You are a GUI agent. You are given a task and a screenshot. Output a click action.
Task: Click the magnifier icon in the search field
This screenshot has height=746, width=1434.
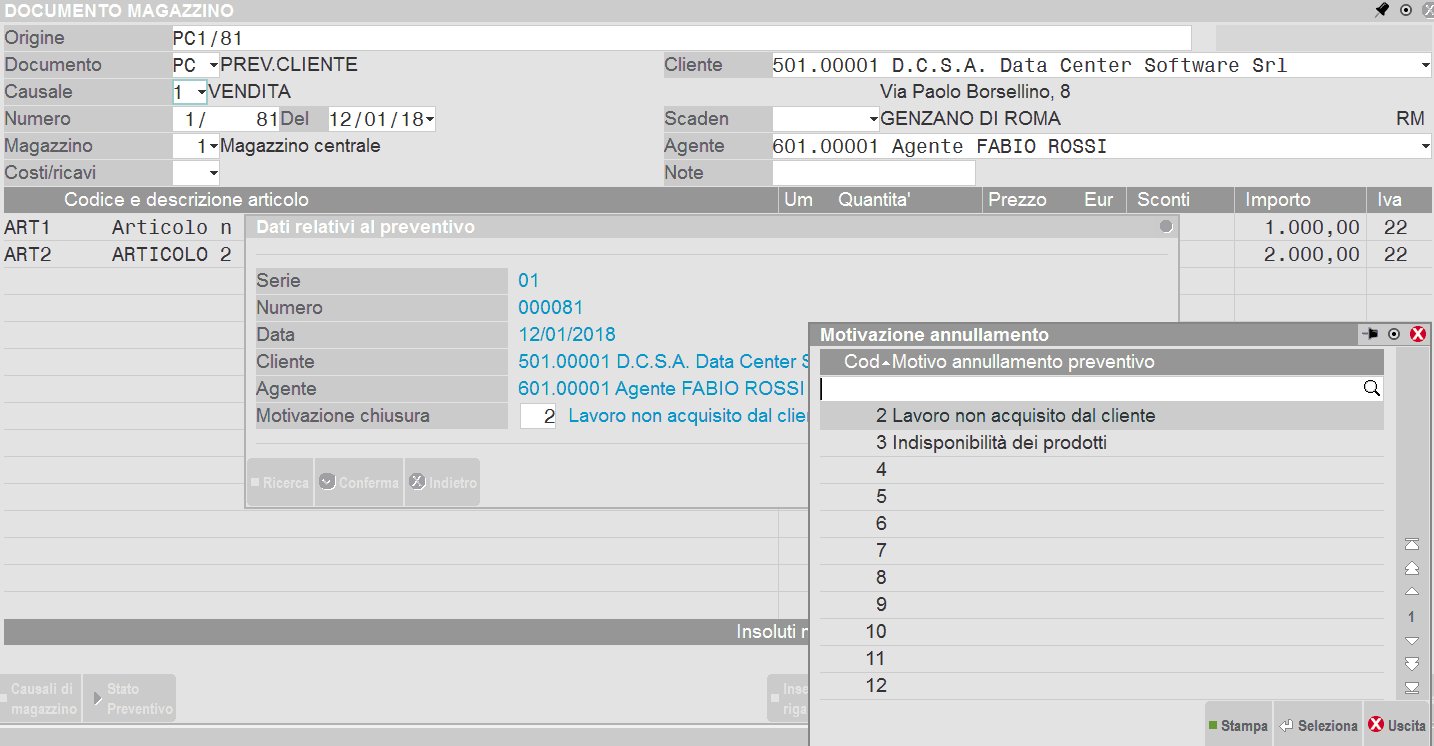pyautogui.click(x=1372, y=389)
